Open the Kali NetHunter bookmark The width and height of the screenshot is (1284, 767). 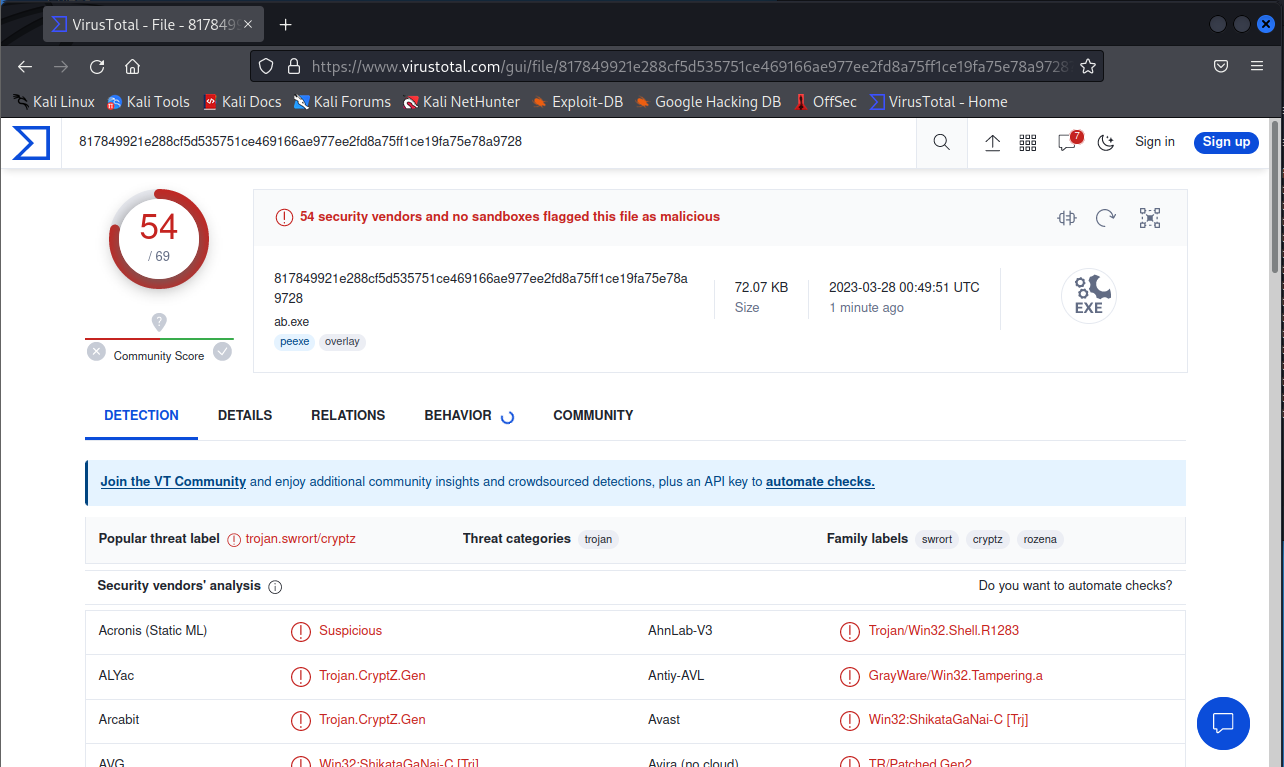[462, 102]
